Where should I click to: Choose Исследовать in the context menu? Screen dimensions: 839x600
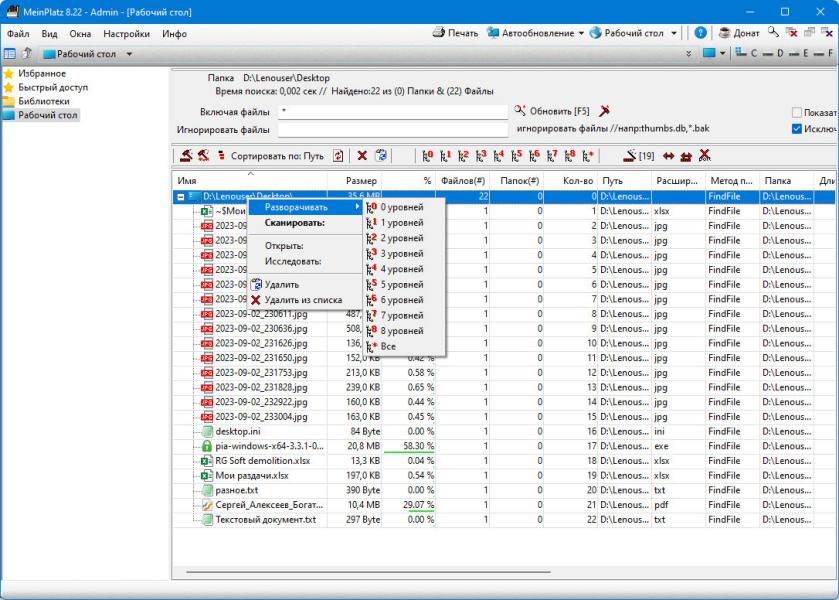(x=306, y=261)
